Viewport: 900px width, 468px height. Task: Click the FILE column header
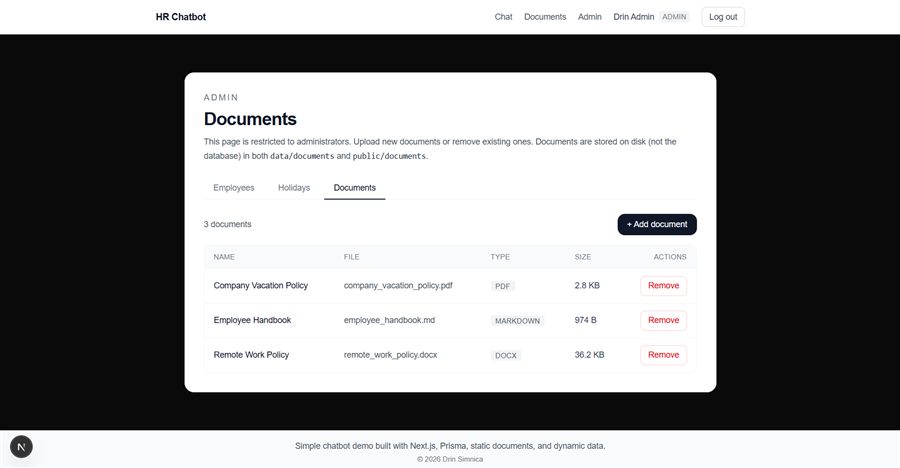[351, 257]
